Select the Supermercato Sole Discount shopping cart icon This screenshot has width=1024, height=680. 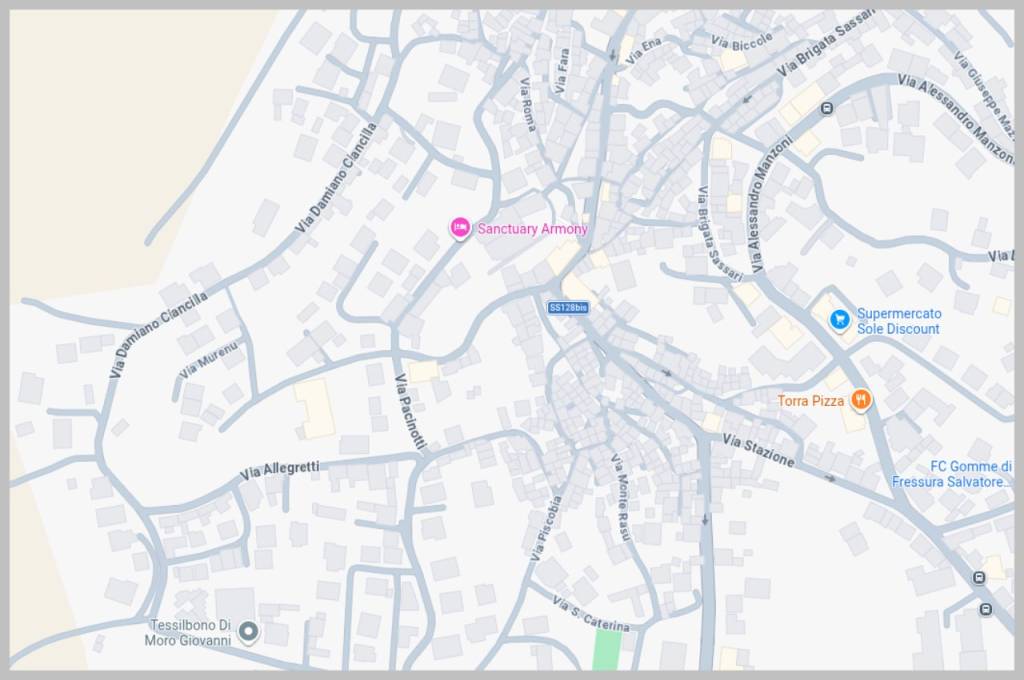pos(839,320)
